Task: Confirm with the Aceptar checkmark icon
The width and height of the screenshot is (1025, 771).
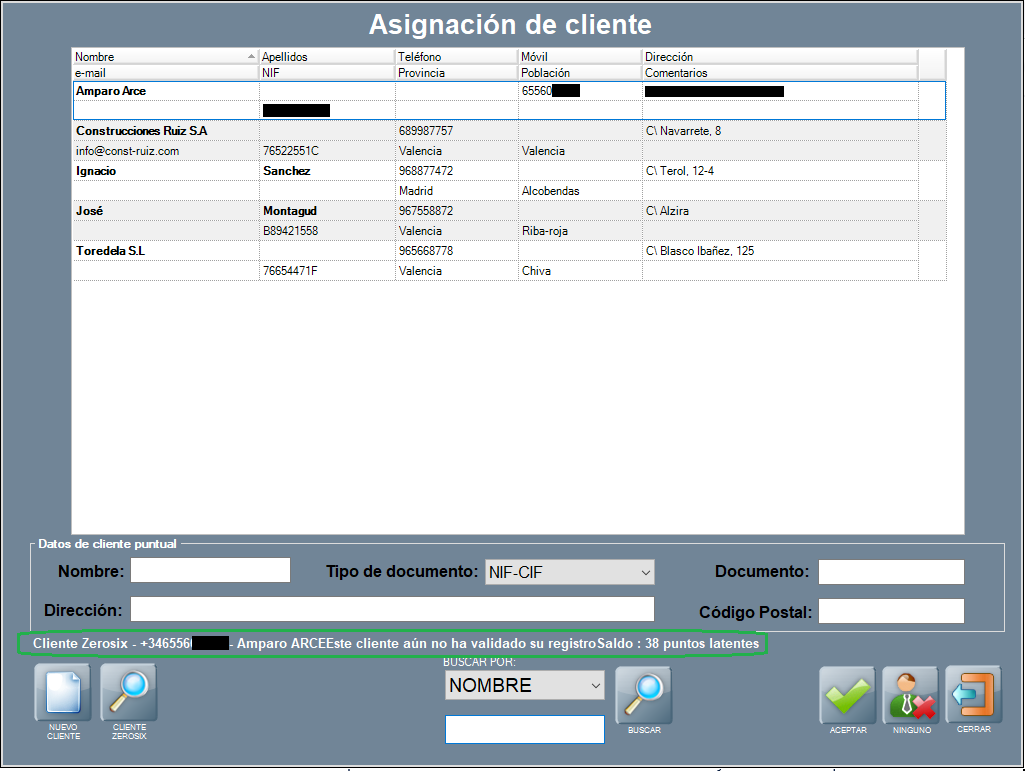Action: pyautogui.click(x=848, y=695)
